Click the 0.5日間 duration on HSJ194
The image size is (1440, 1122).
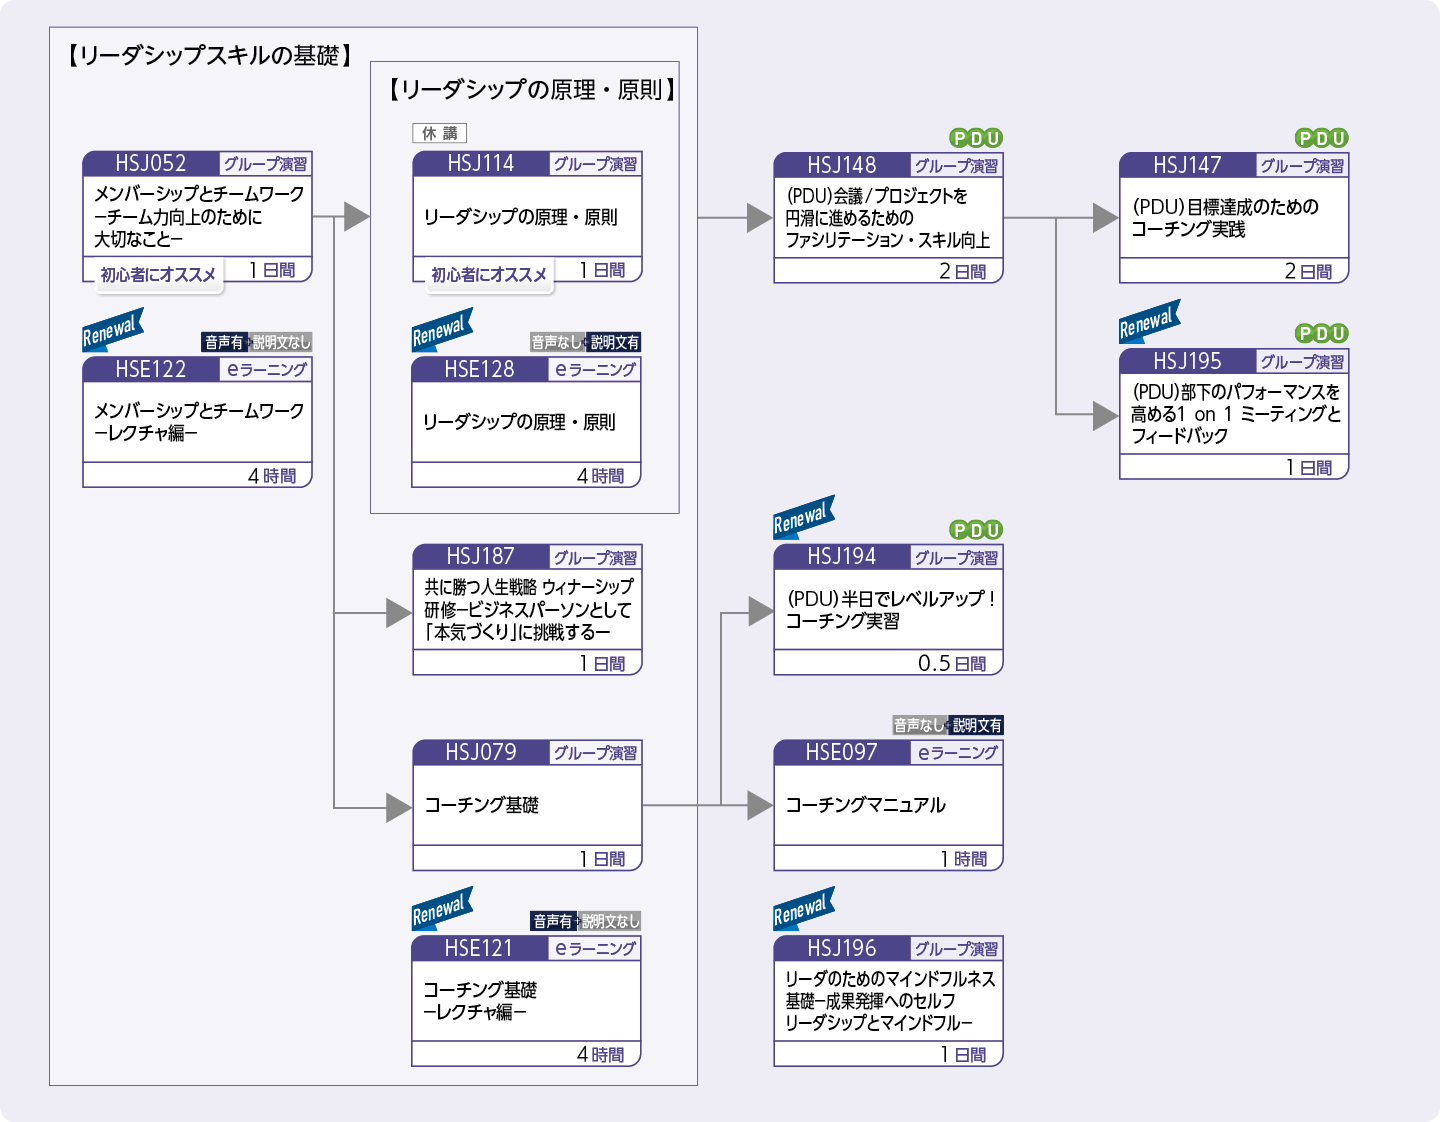[x=952, y=663]
